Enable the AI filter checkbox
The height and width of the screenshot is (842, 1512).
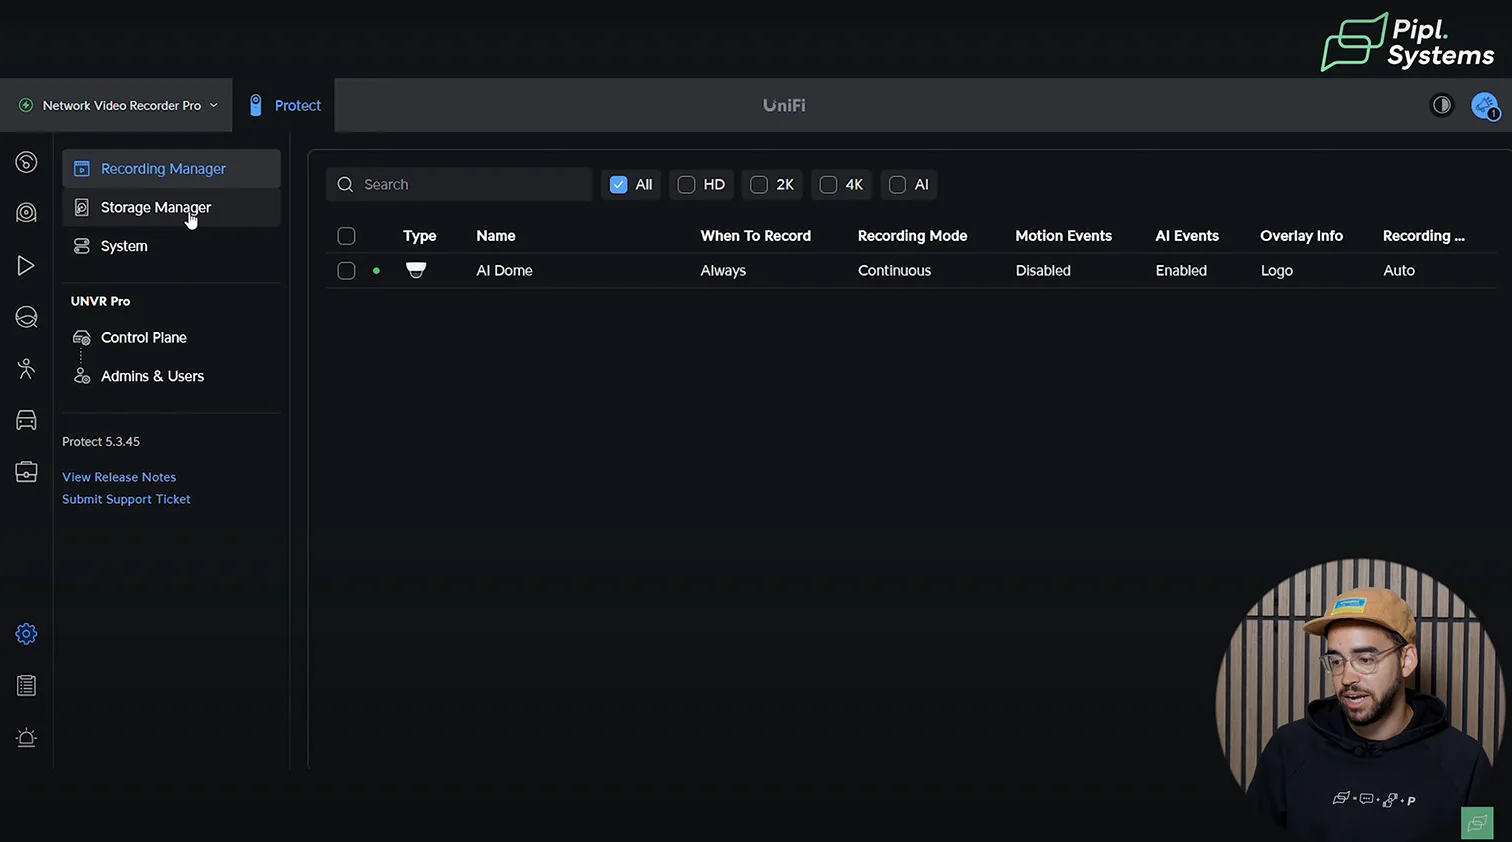[x=897, y=184]
